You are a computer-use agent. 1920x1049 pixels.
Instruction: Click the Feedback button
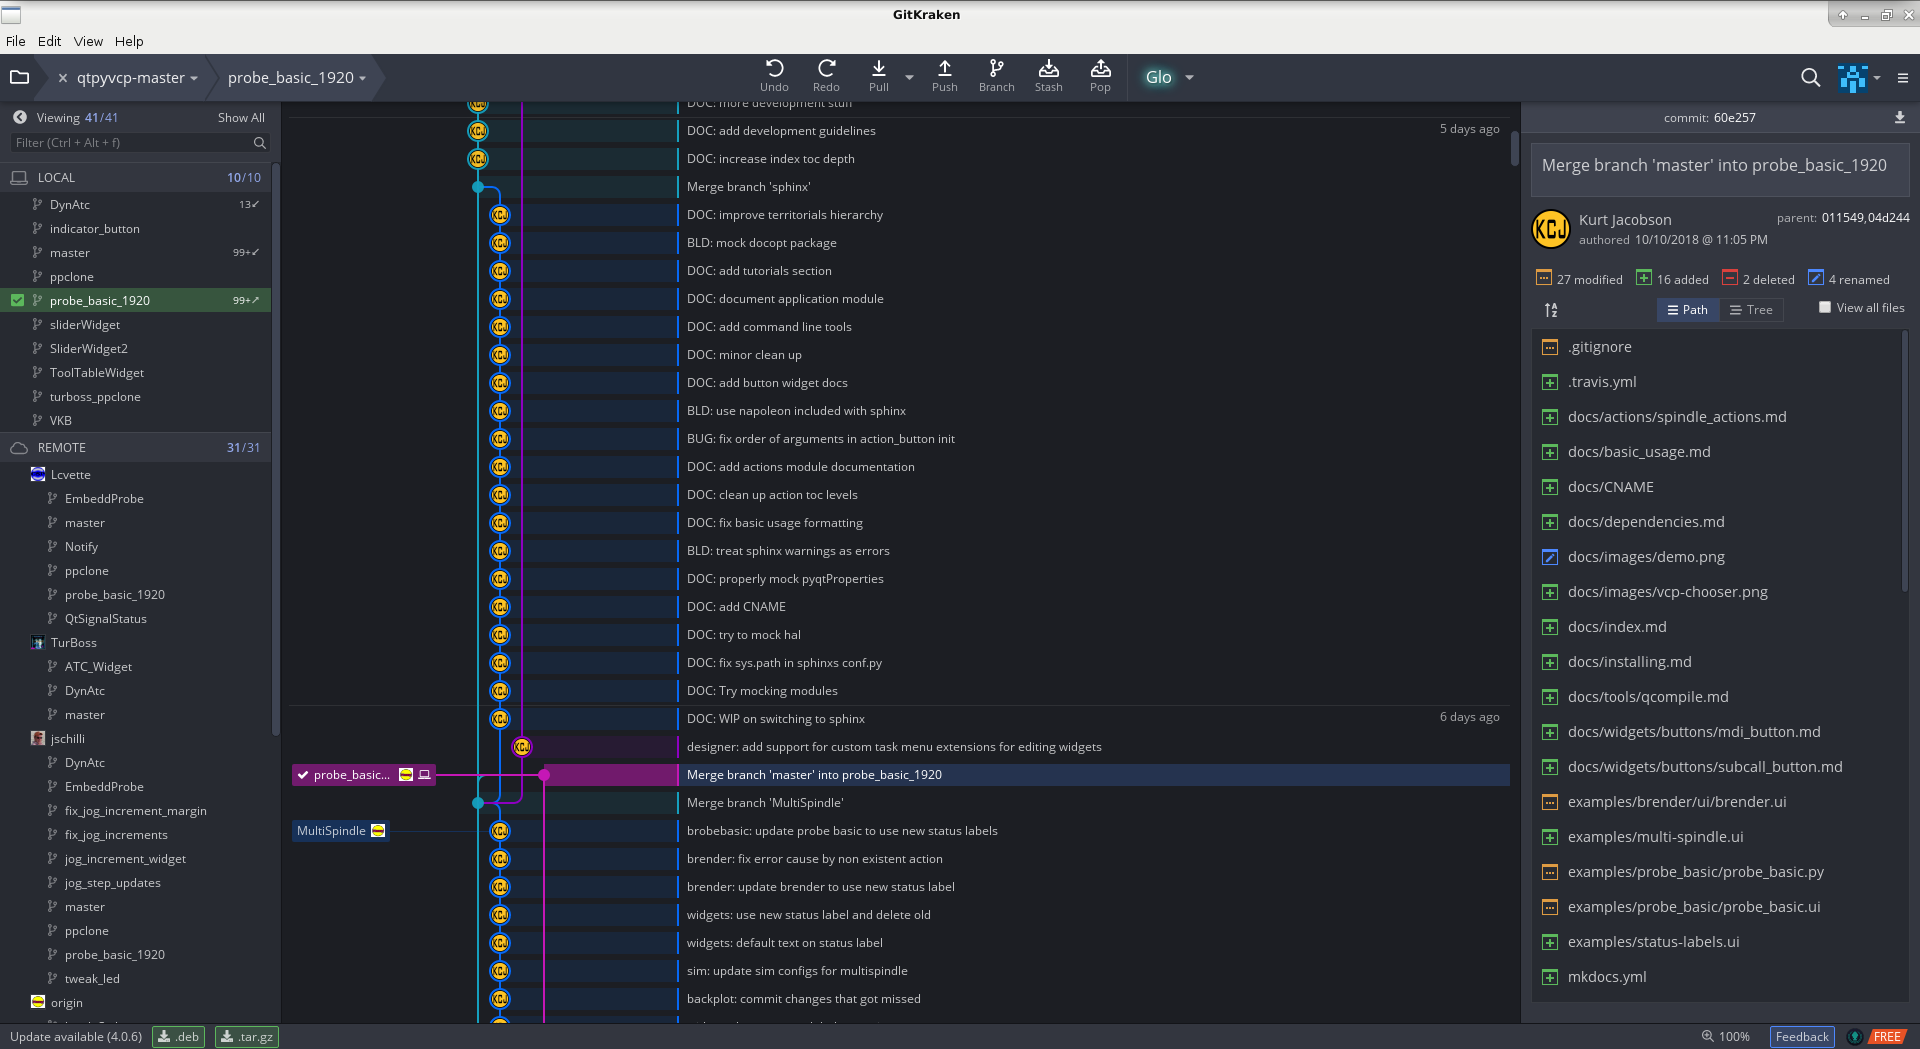click(x=1802, y=1037)
